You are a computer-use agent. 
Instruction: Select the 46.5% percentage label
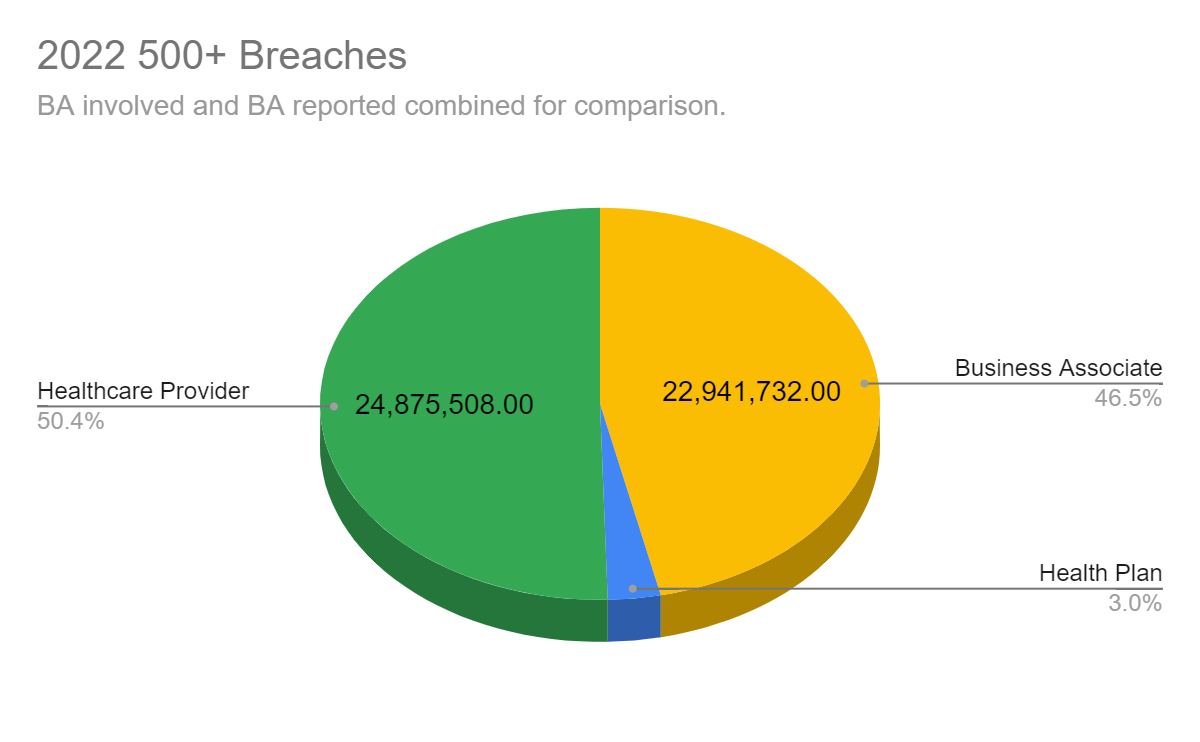pos(1129,398)
